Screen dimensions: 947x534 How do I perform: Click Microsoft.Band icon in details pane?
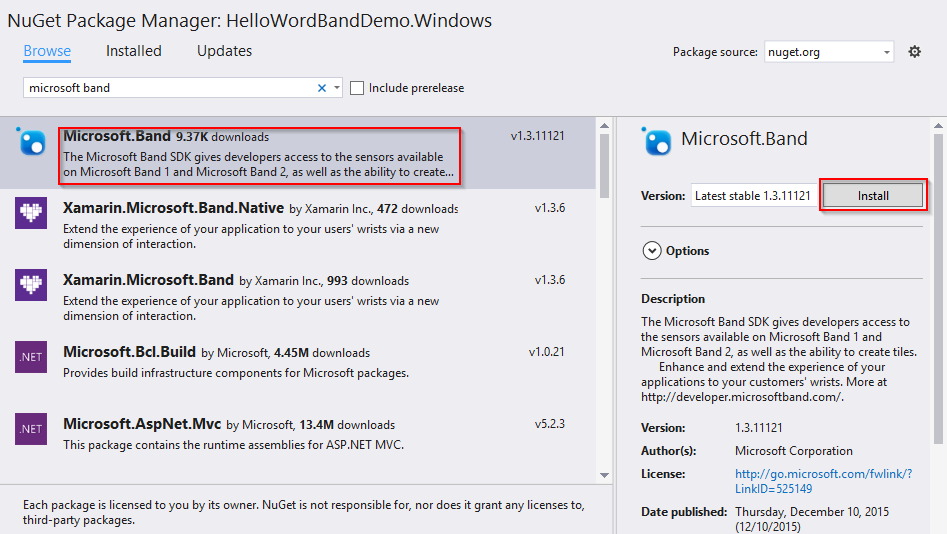pos(657,141)
